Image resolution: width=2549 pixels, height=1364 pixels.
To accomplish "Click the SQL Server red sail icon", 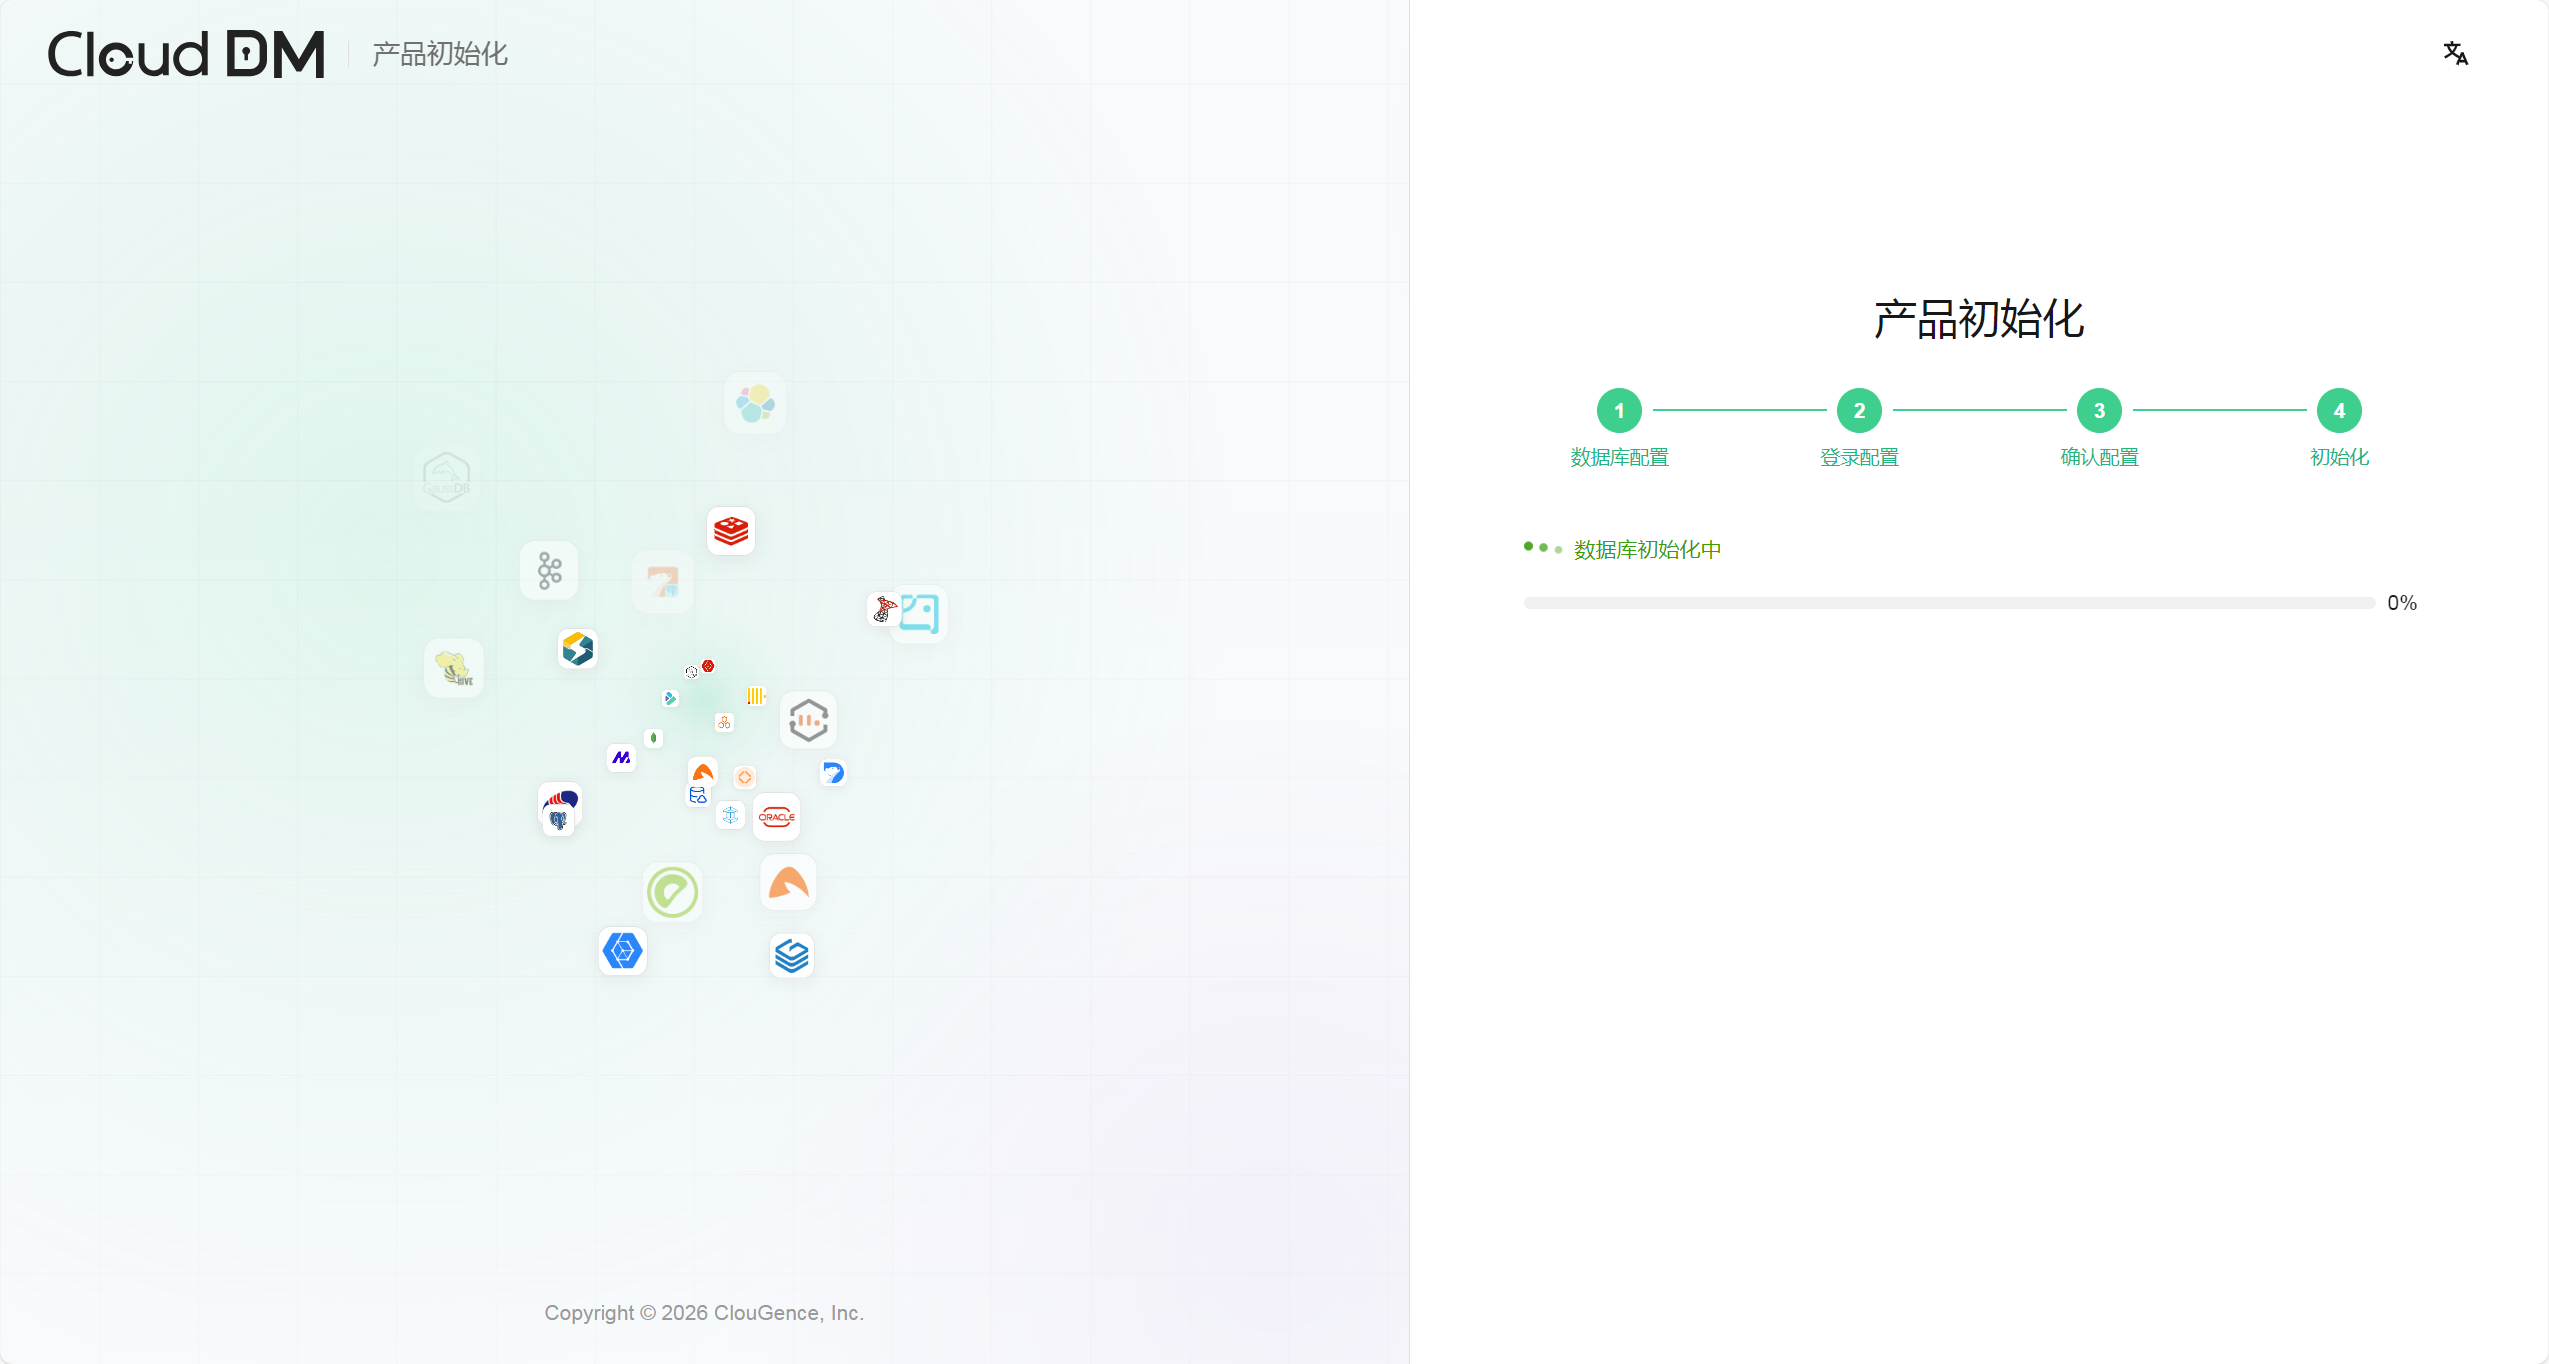I will pos(884,608).
